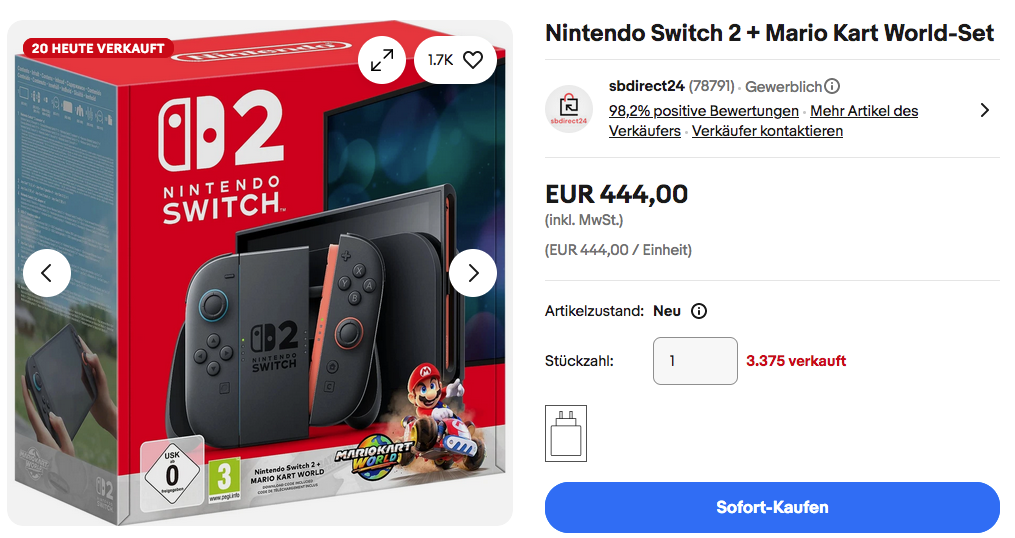Expand seller details with the chevron arrow
The width and height of the screenshot is (1015, 538).
click(985, 110)
